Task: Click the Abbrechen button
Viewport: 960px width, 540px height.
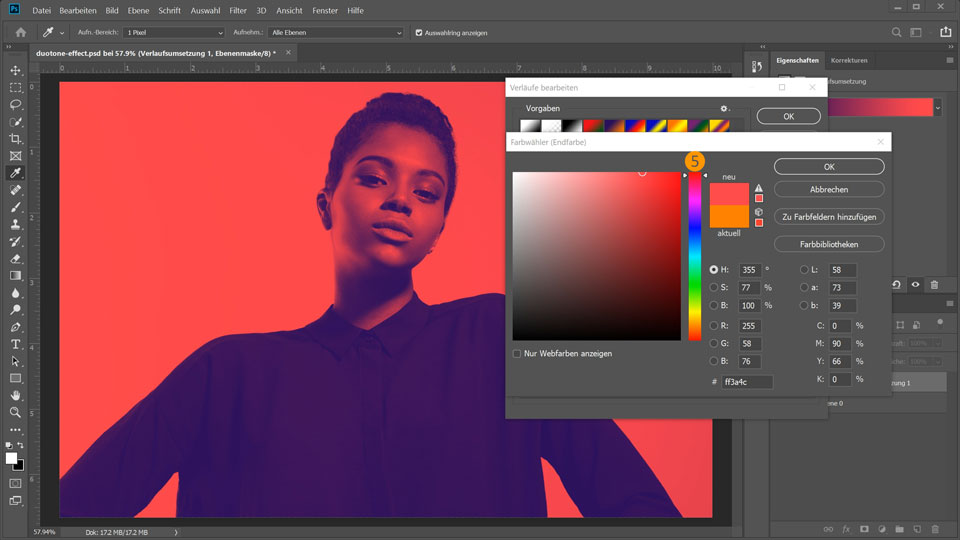Action: (x=829, y=190)
